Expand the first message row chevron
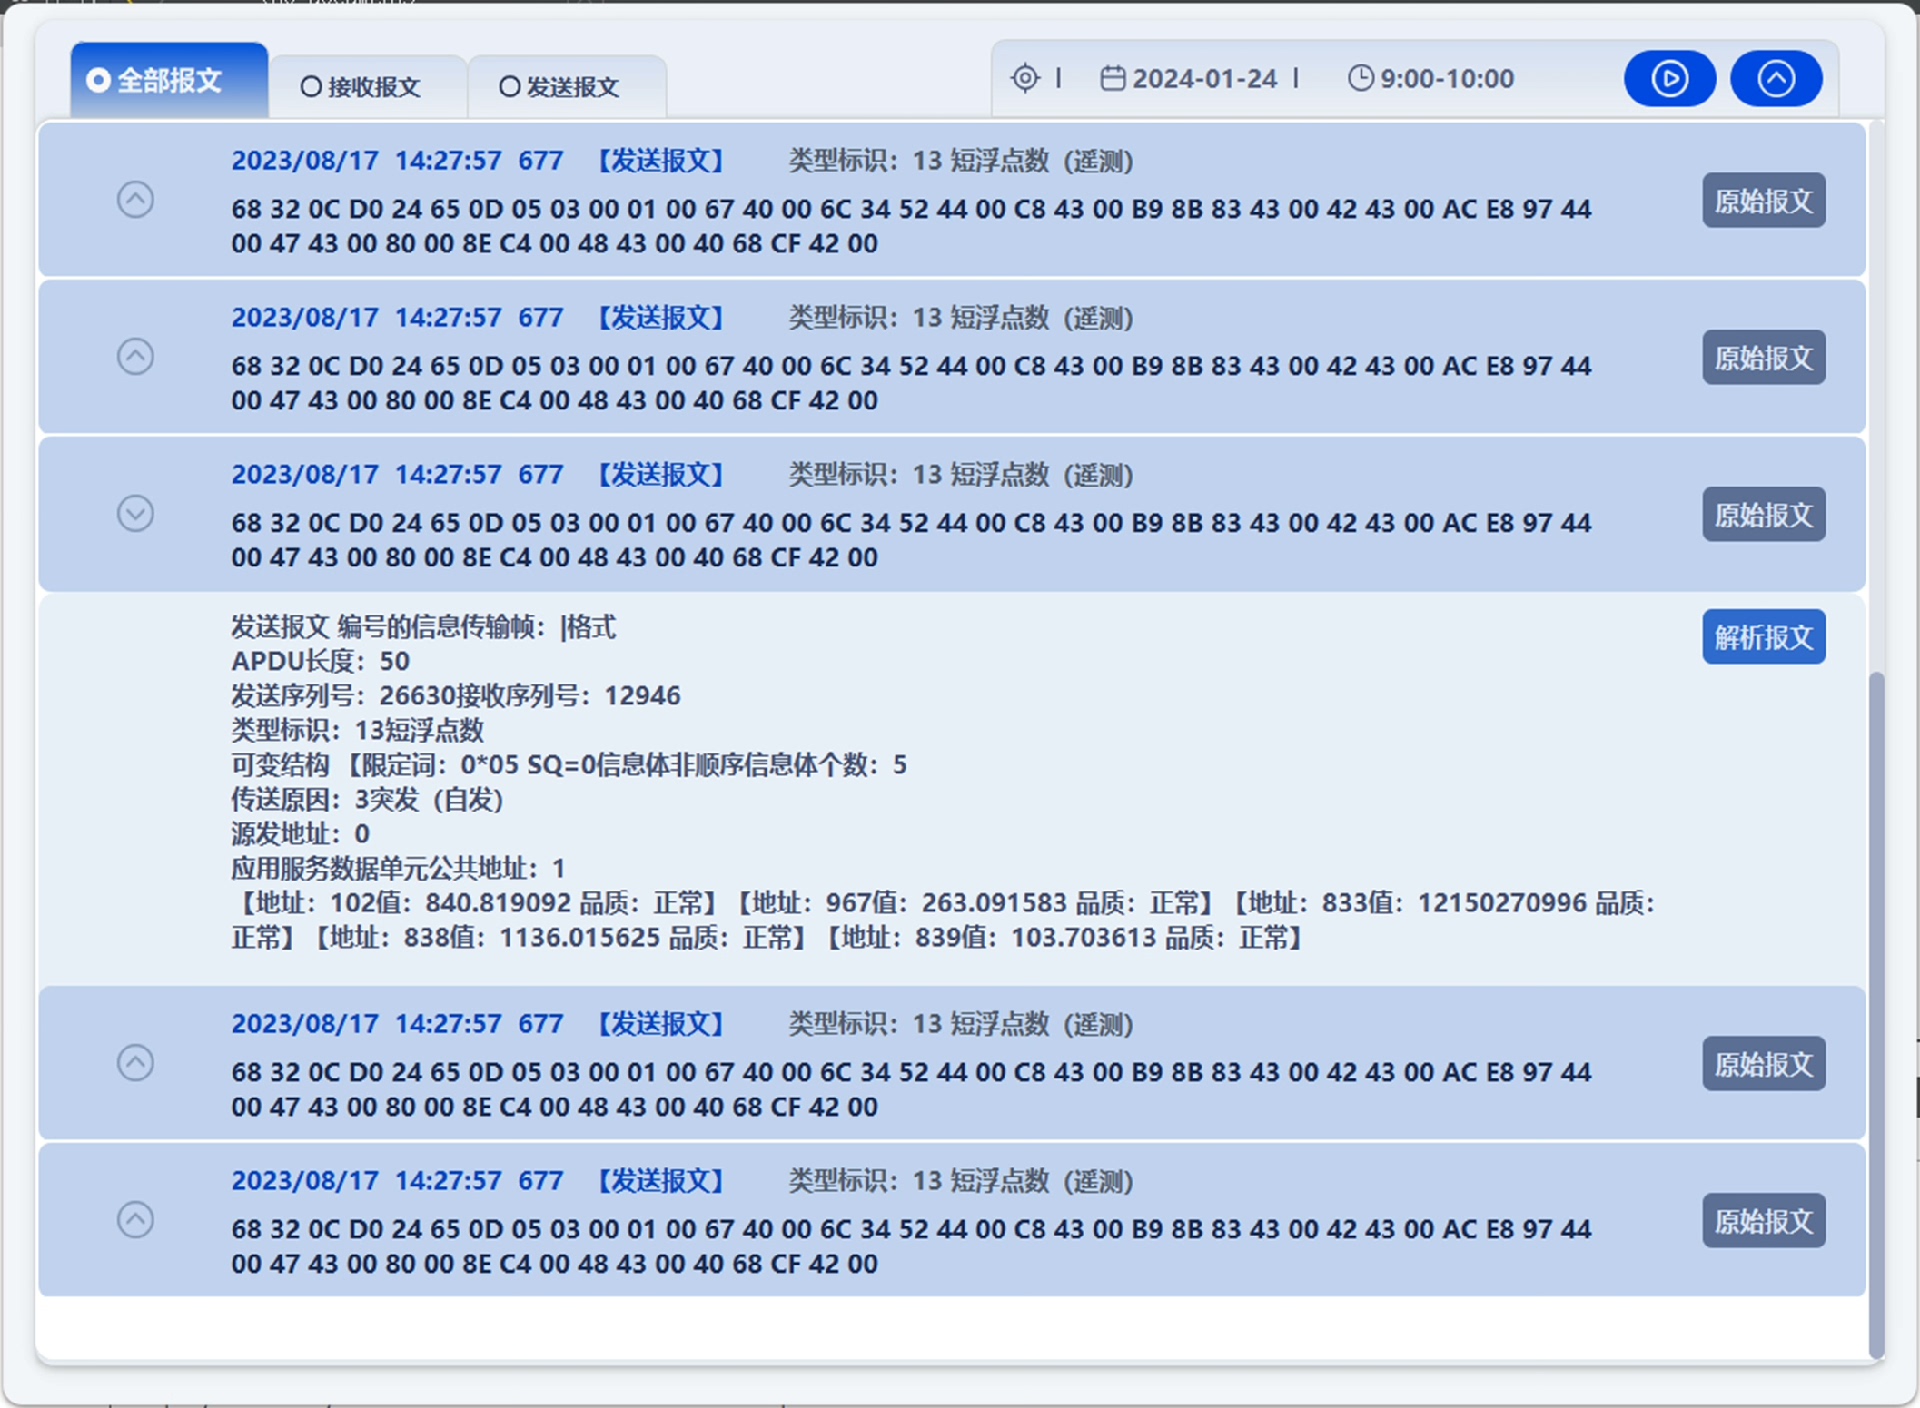 135,200
